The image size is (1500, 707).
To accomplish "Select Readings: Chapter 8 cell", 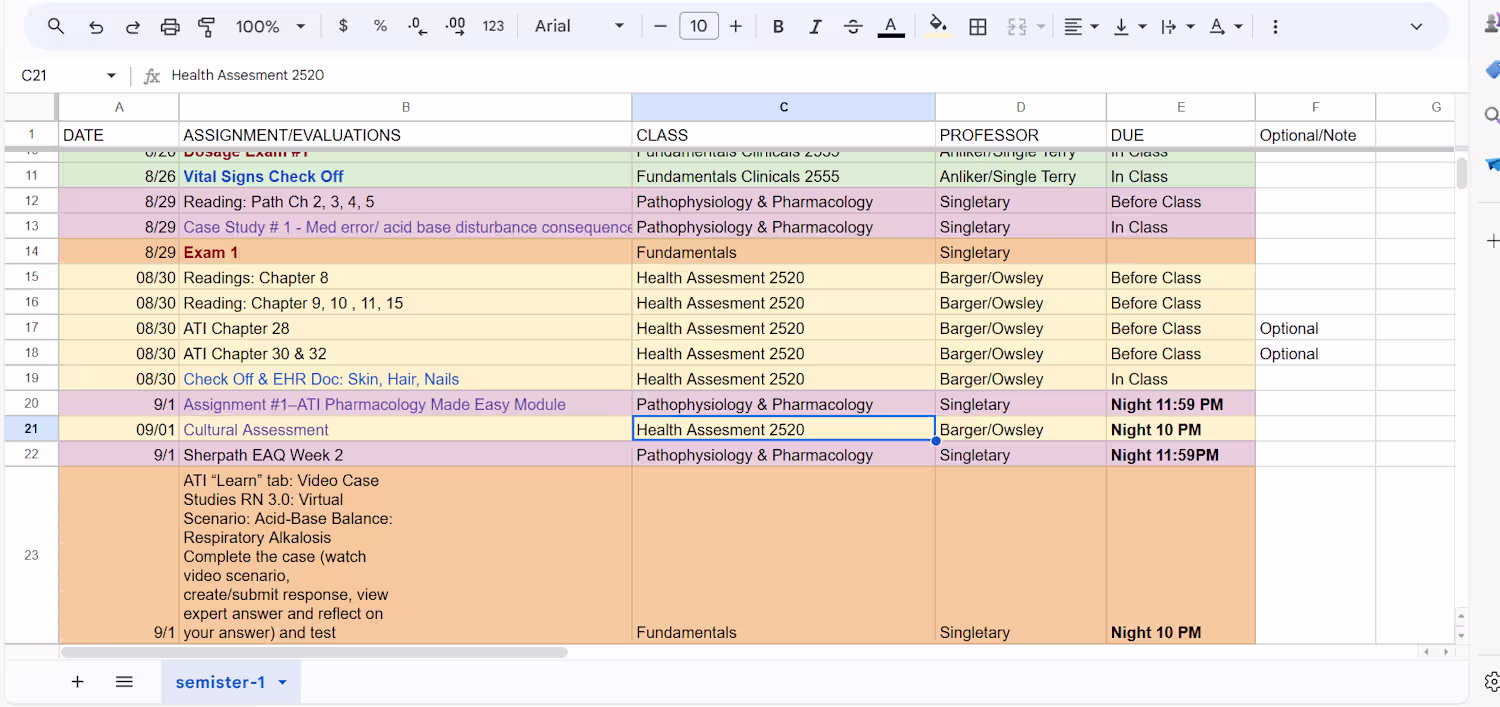I will pyautogui.click(x=405, y=278).
